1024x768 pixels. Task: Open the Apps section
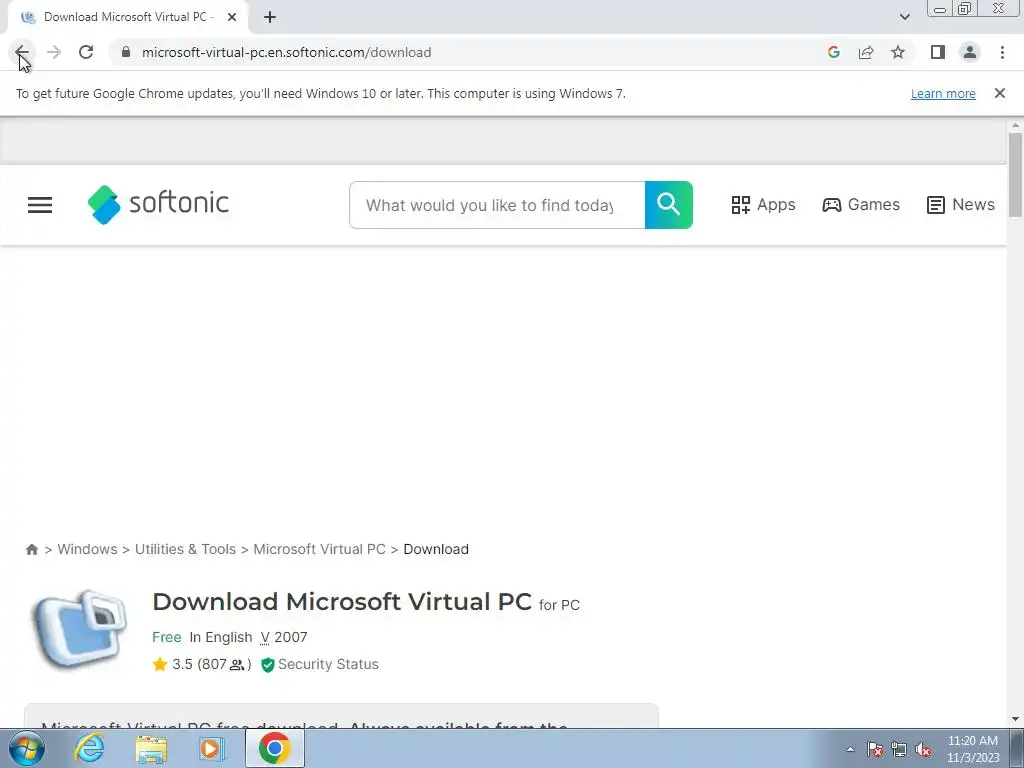(763, 205)
